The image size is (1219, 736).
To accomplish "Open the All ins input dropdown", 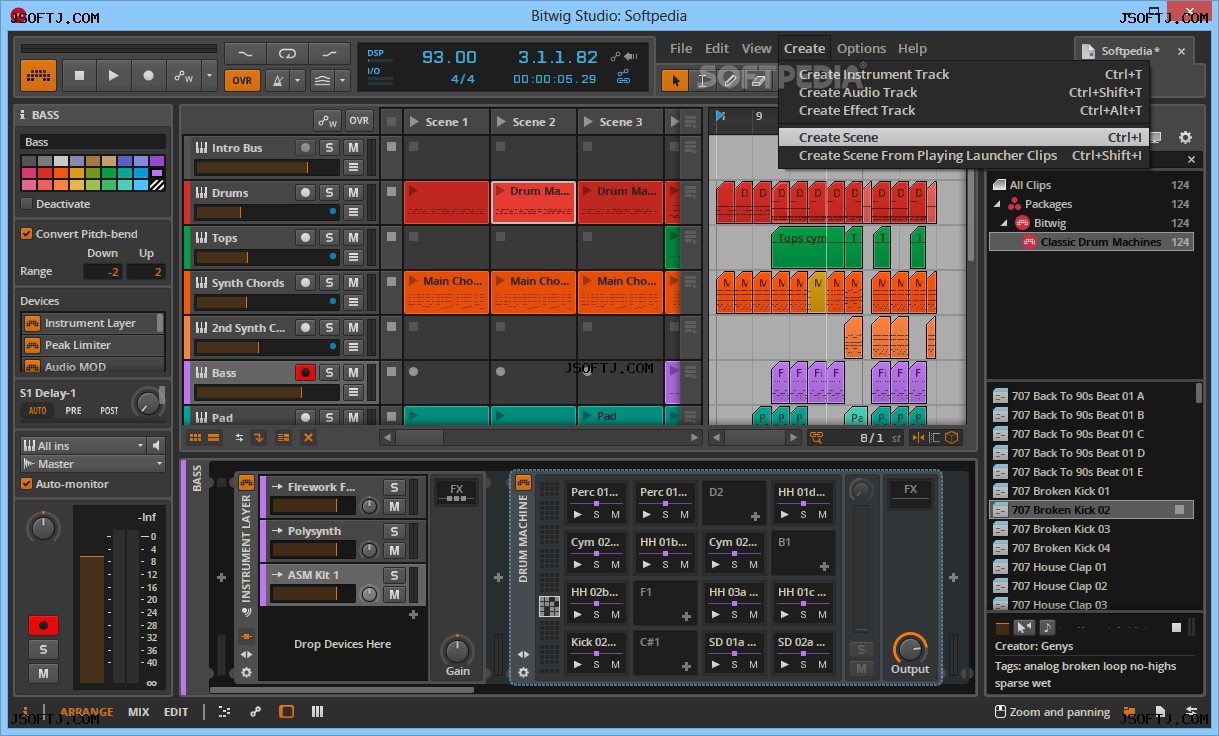I will (x=83, y=445).
